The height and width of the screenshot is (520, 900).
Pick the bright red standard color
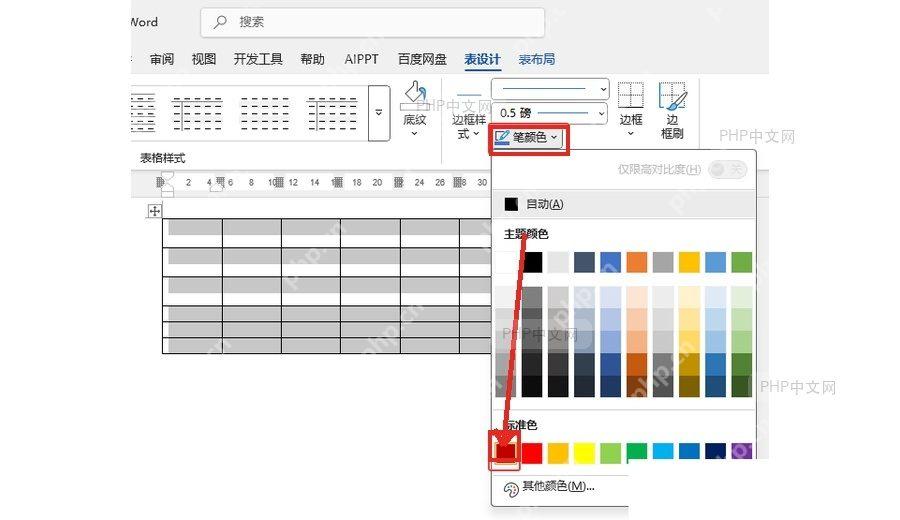click(x=532, y=453)
